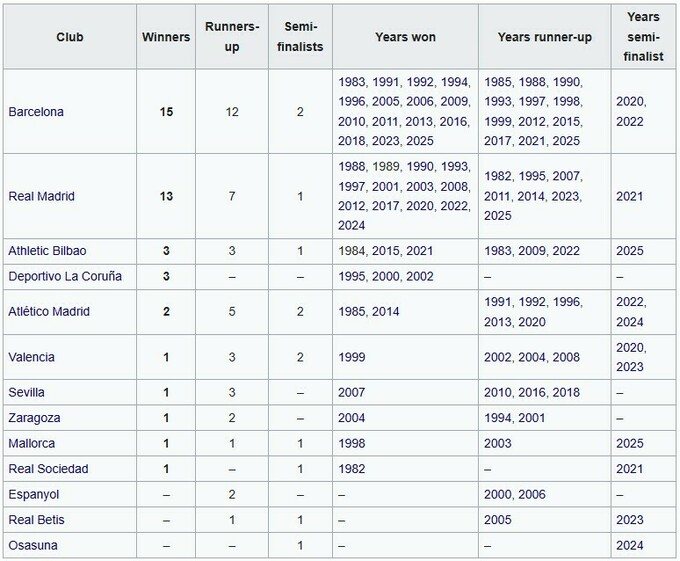680x561 pixels.
Task: Select Valencia in the Club column
Action: tap(31, 357)
